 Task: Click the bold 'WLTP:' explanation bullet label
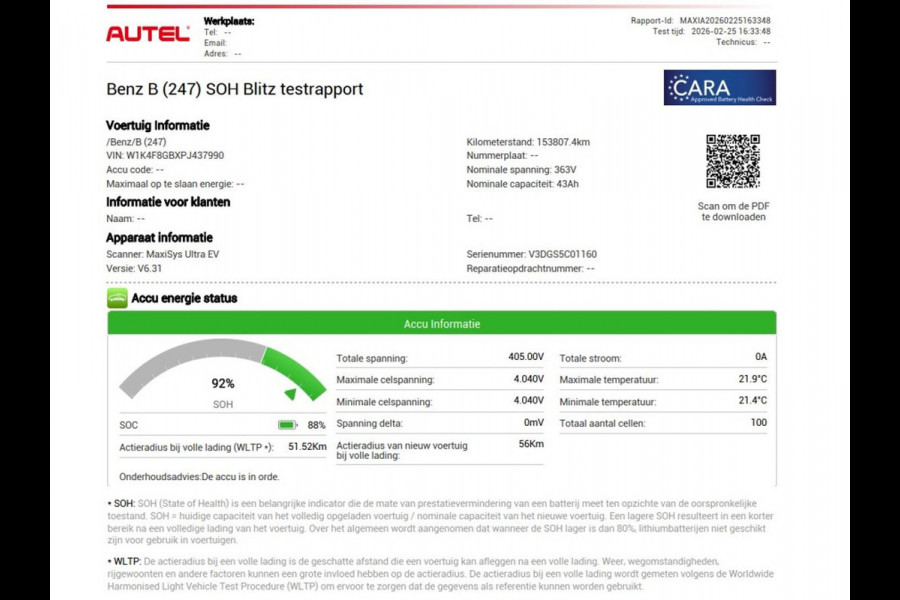(x=127, y=562)
